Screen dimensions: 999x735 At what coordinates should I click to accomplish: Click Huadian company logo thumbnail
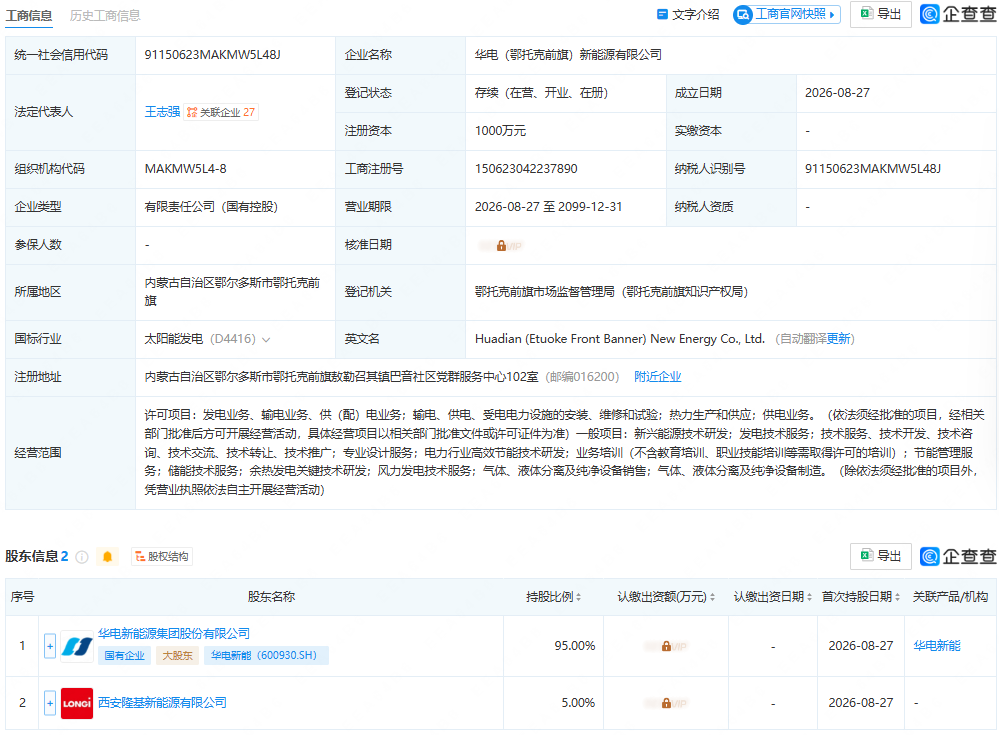76,646
